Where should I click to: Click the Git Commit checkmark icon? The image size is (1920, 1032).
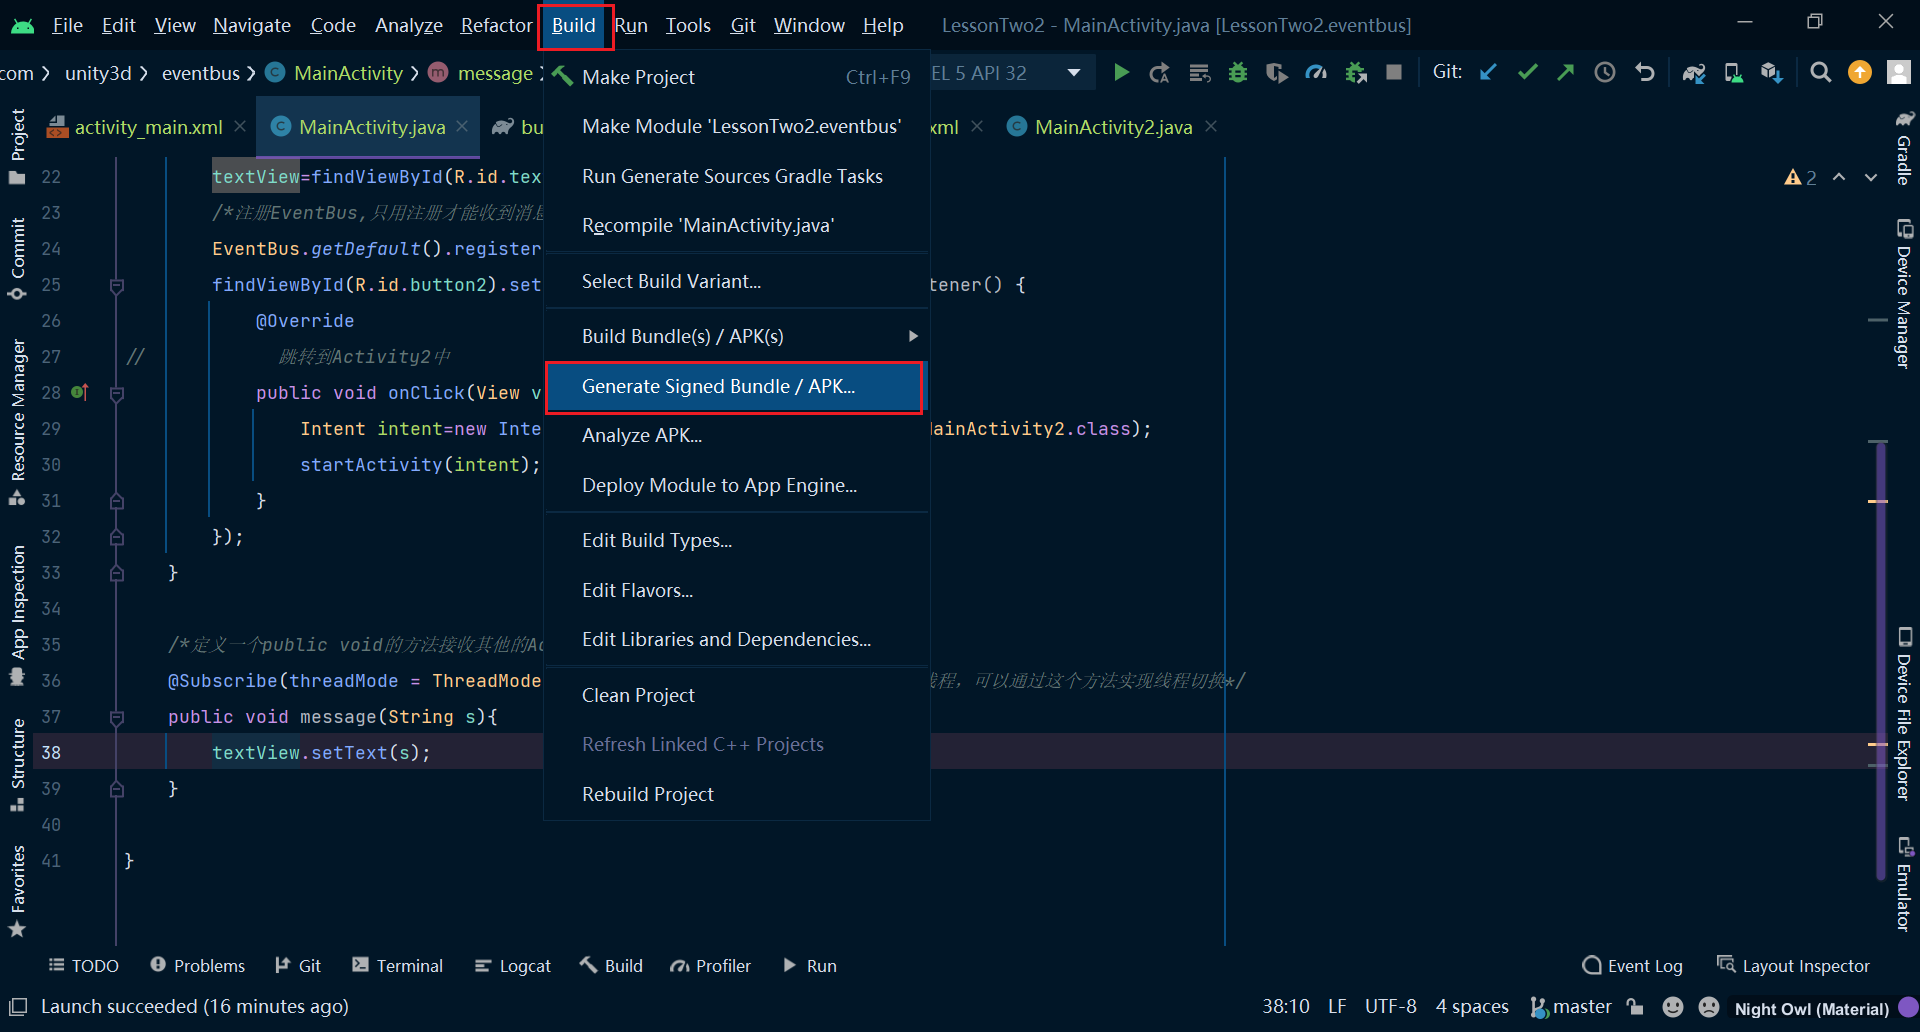(1527, 72)
